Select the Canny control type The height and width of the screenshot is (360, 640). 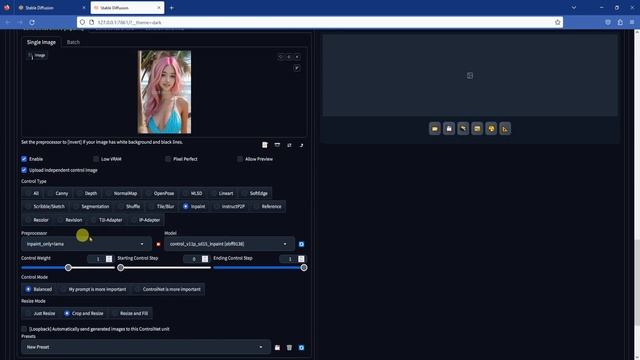pyautogui.click(x=58, y=193)
